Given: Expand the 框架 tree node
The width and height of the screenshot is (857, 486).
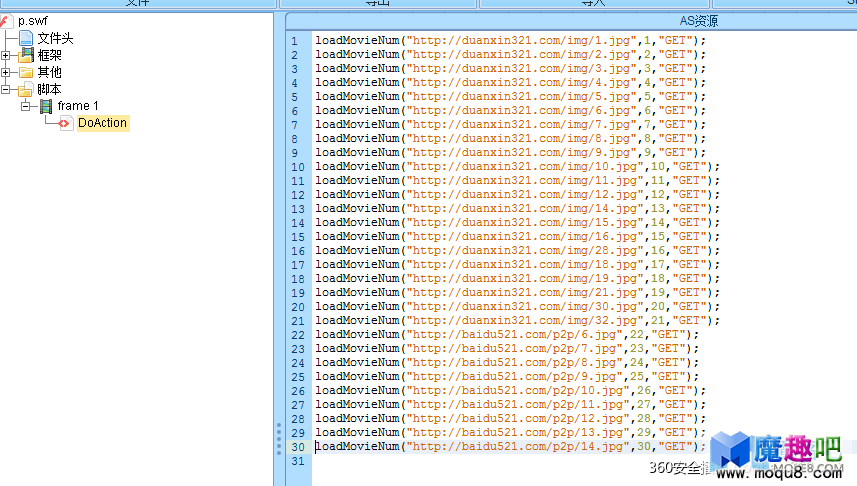Looking at the screenshot, I should pos(5,55).
